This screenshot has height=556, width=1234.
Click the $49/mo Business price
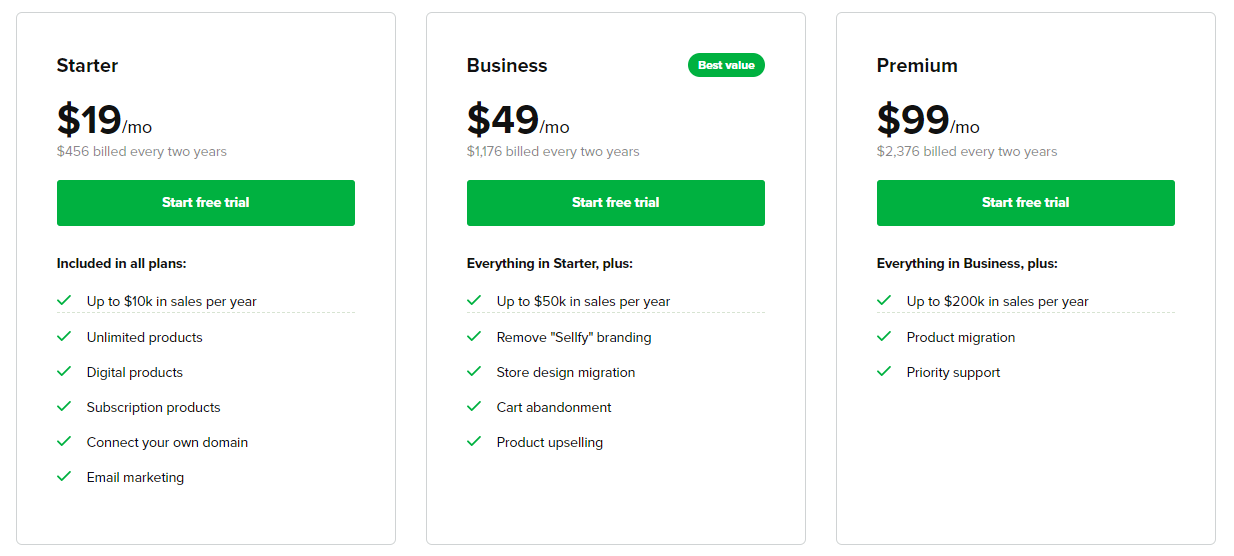coord(518,121)
